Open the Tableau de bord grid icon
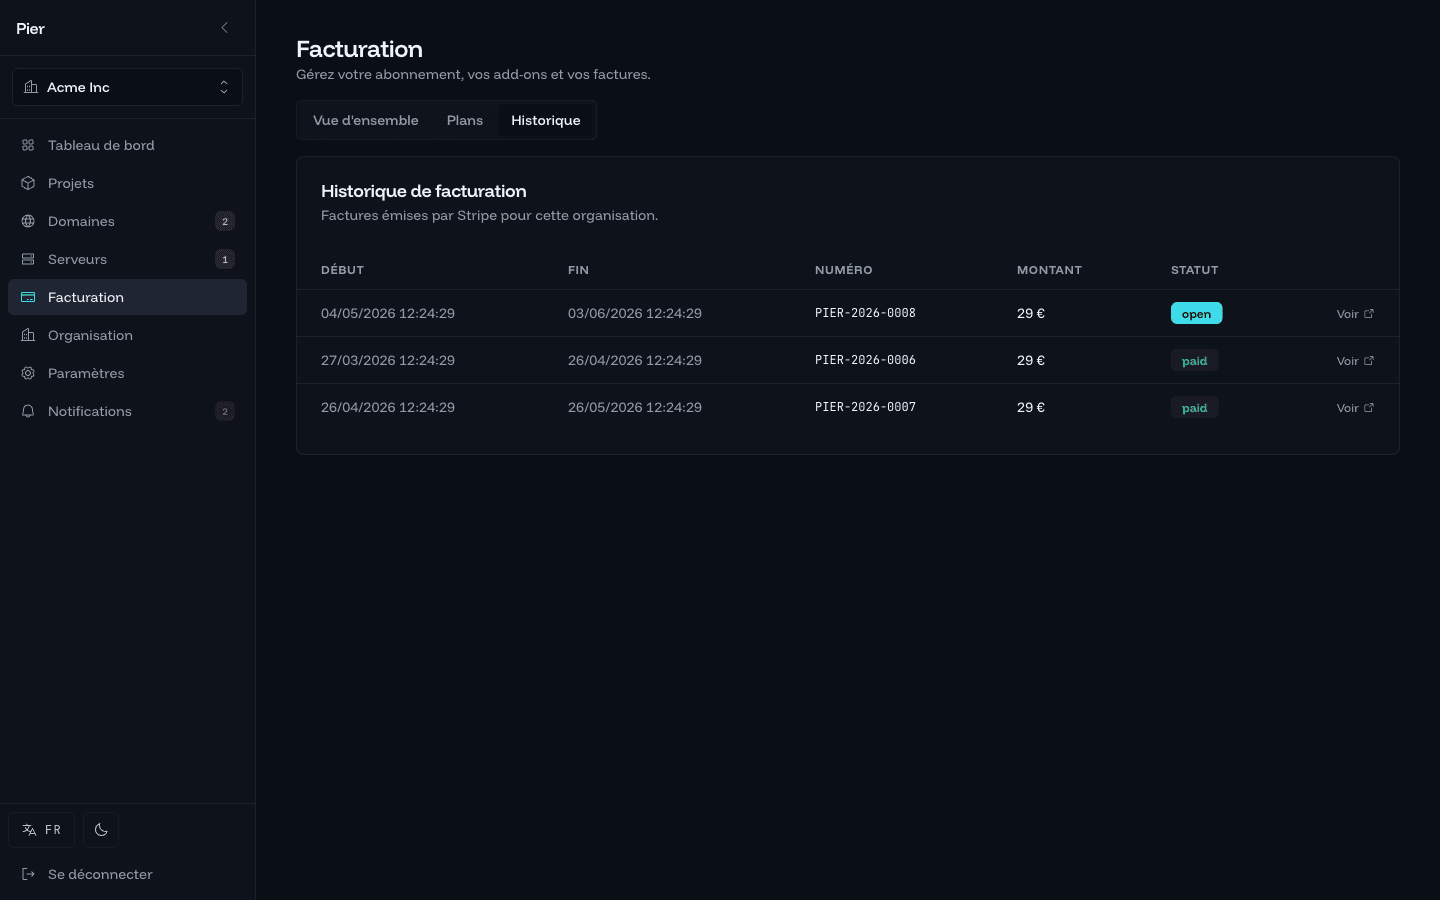The image size is (1440, 900). point(28,145)
